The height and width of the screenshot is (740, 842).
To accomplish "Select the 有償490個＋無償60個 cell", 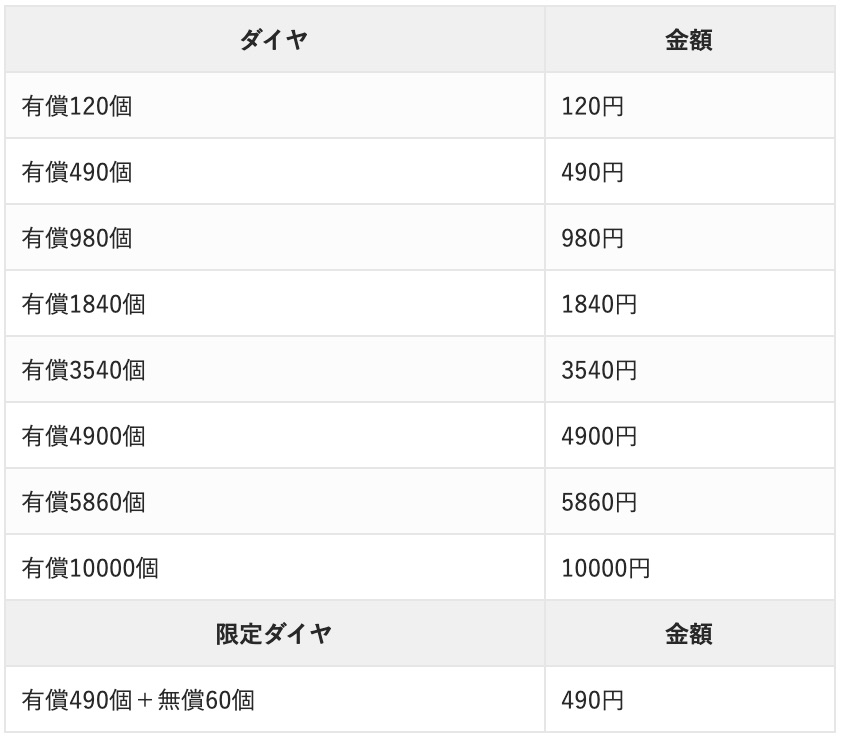I will coord(138,700).
